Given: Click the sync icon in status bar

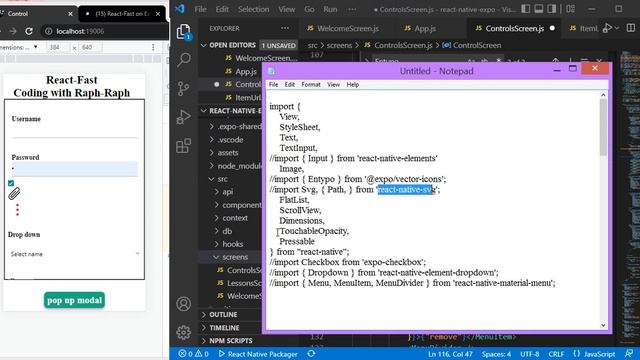Looking at the screenshot, I should (x=311, y=354).
